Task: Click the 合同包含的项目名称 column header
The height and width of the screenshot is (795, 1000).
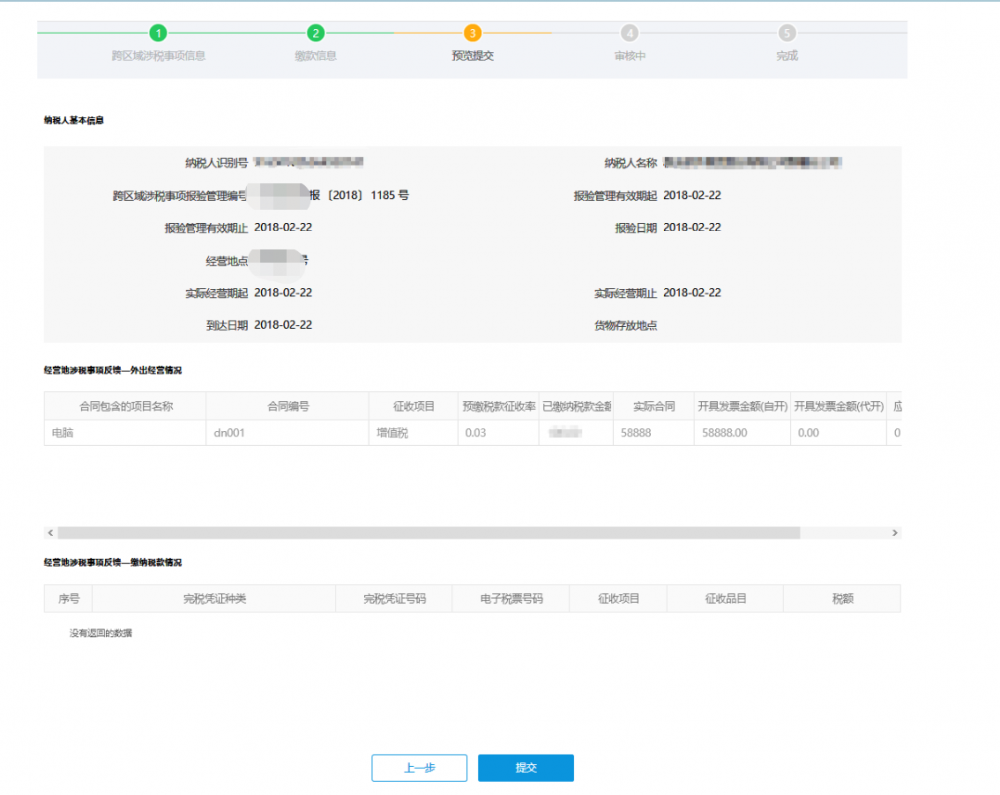Action: point(126,406)
